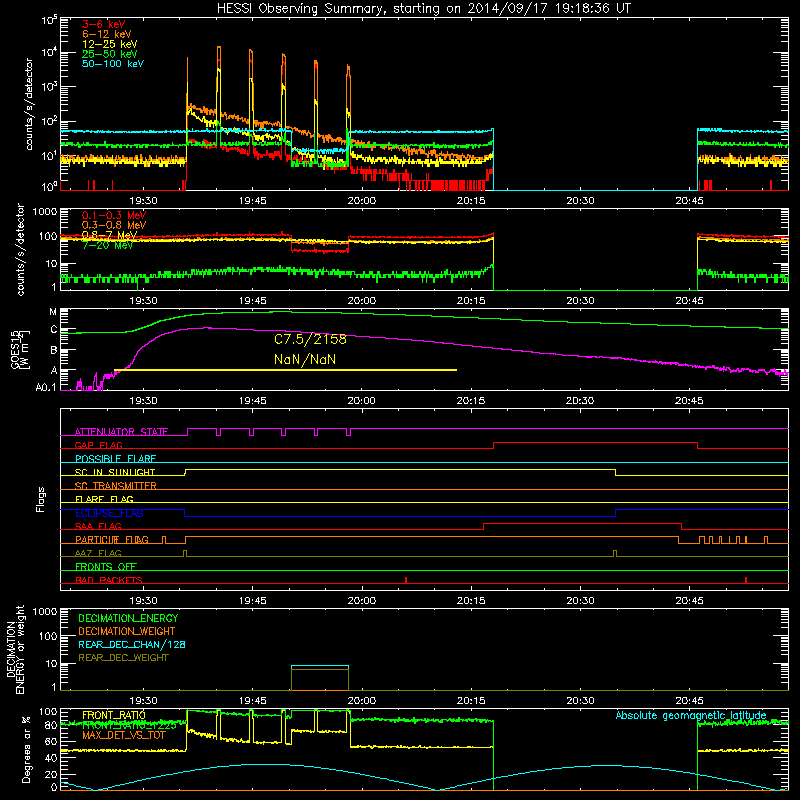This screenshot has height=800, width=800.
Task: Click the 7-20 MeV legend label
Action: pyautogui.click(x=107, y=245)
